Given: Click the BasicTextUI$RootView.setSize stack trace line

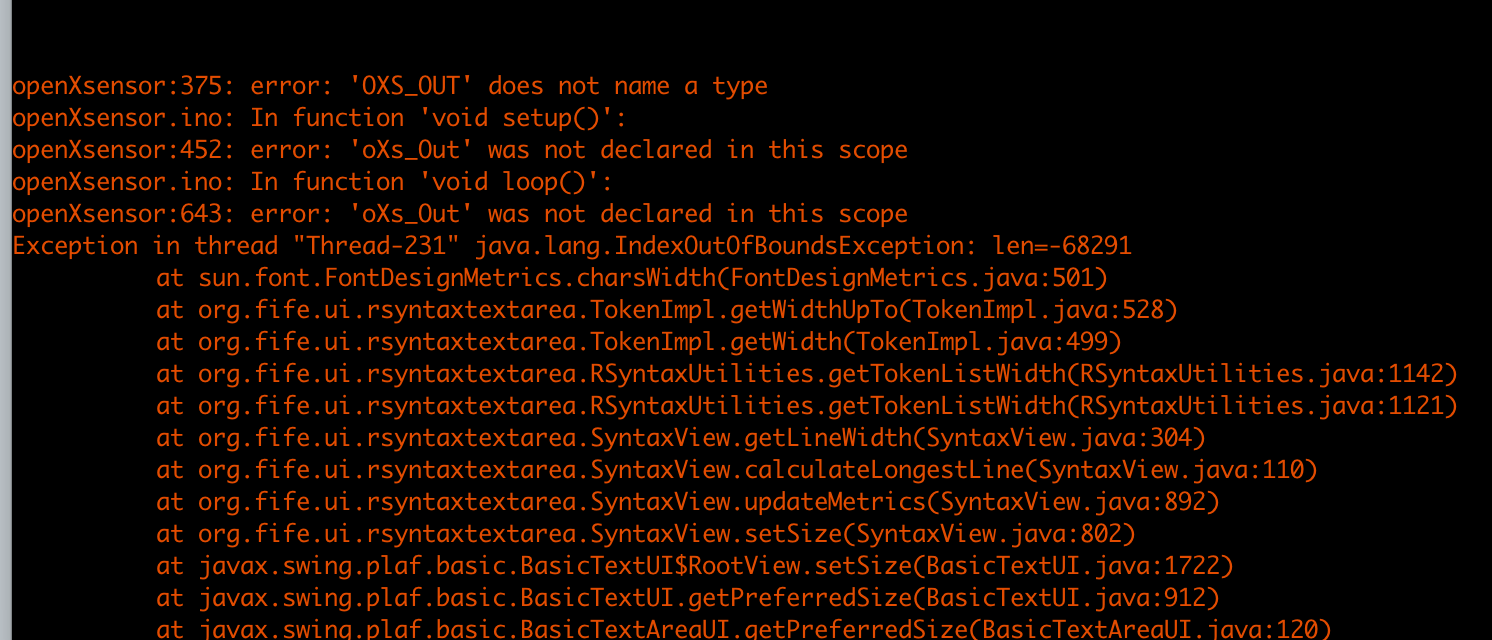Looking at the screenshot, I should click(x=695, y=566).
